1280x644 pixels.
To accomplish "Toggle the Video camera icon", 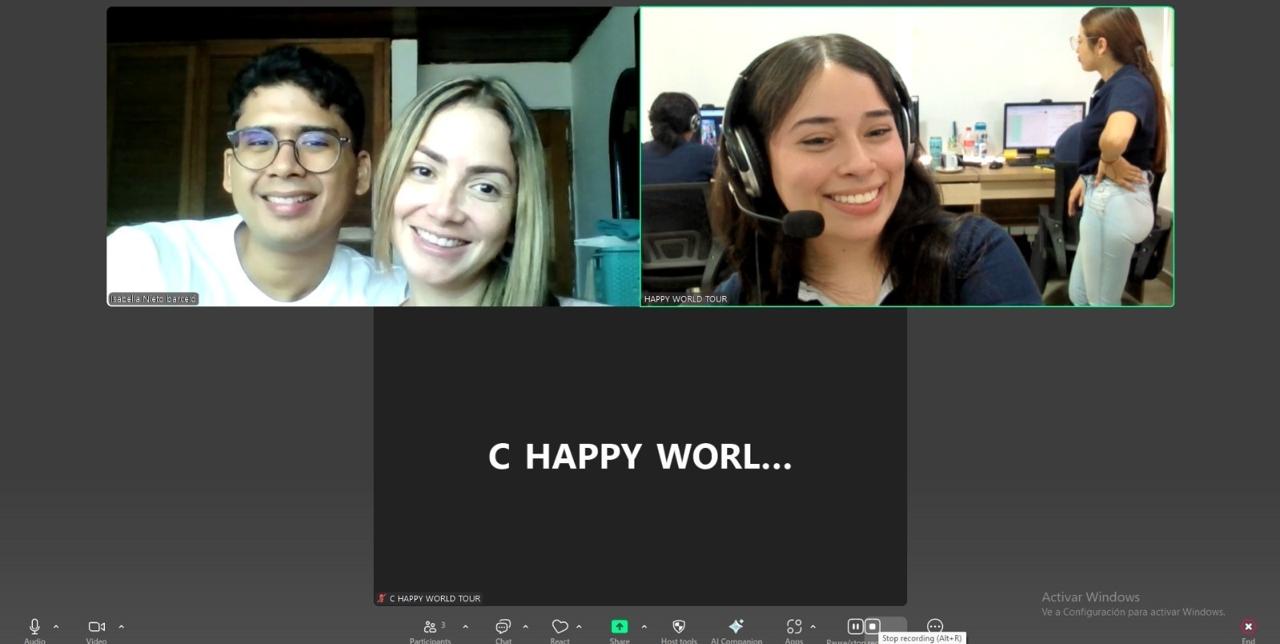I will (x=96, y=627).
